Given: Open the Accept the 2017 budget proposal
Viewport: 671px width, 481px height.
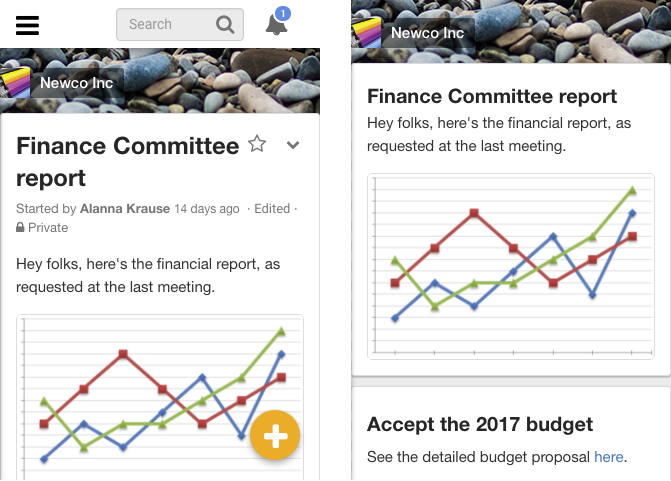Looking at the screenshot, I should pos(480,425).
